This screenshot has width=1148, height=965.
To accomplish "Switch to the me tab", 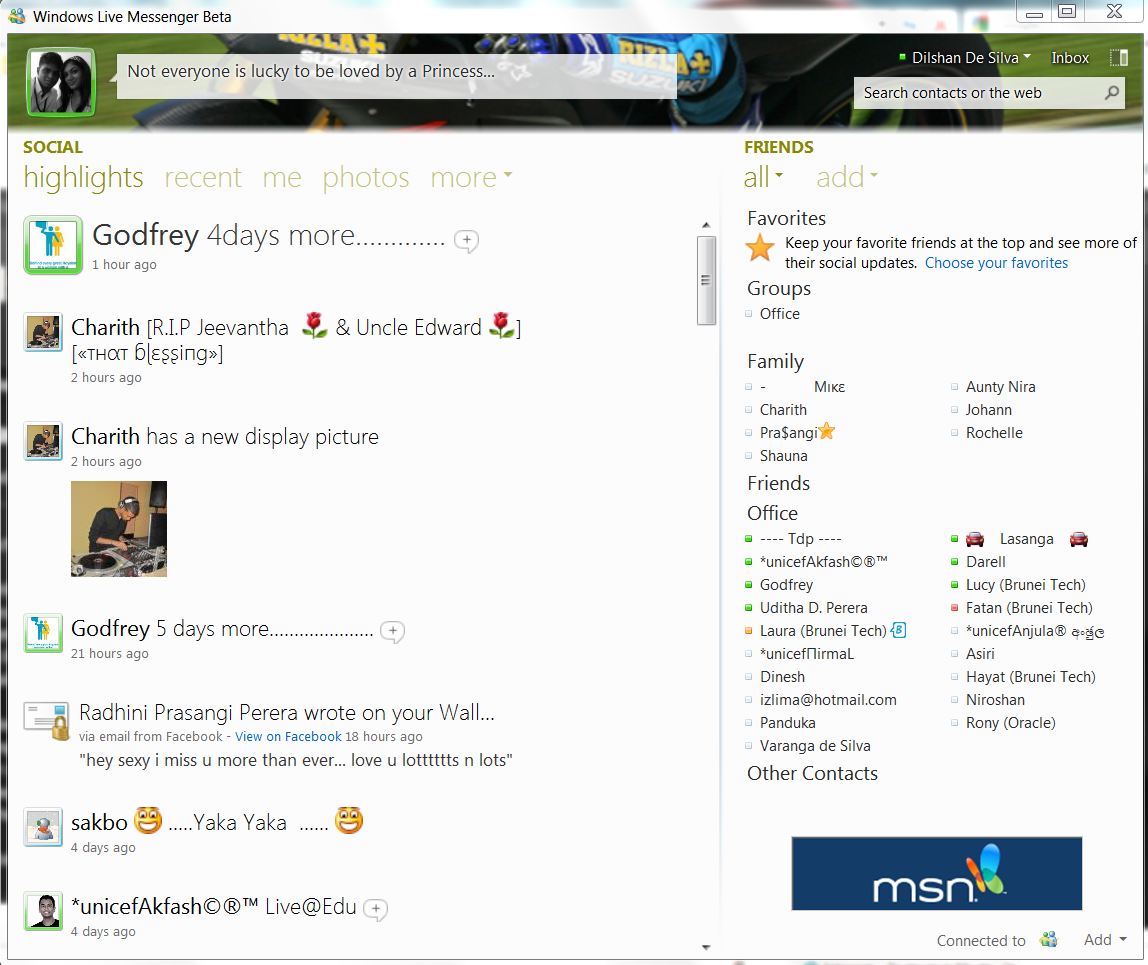I will (x=282, y=177).
